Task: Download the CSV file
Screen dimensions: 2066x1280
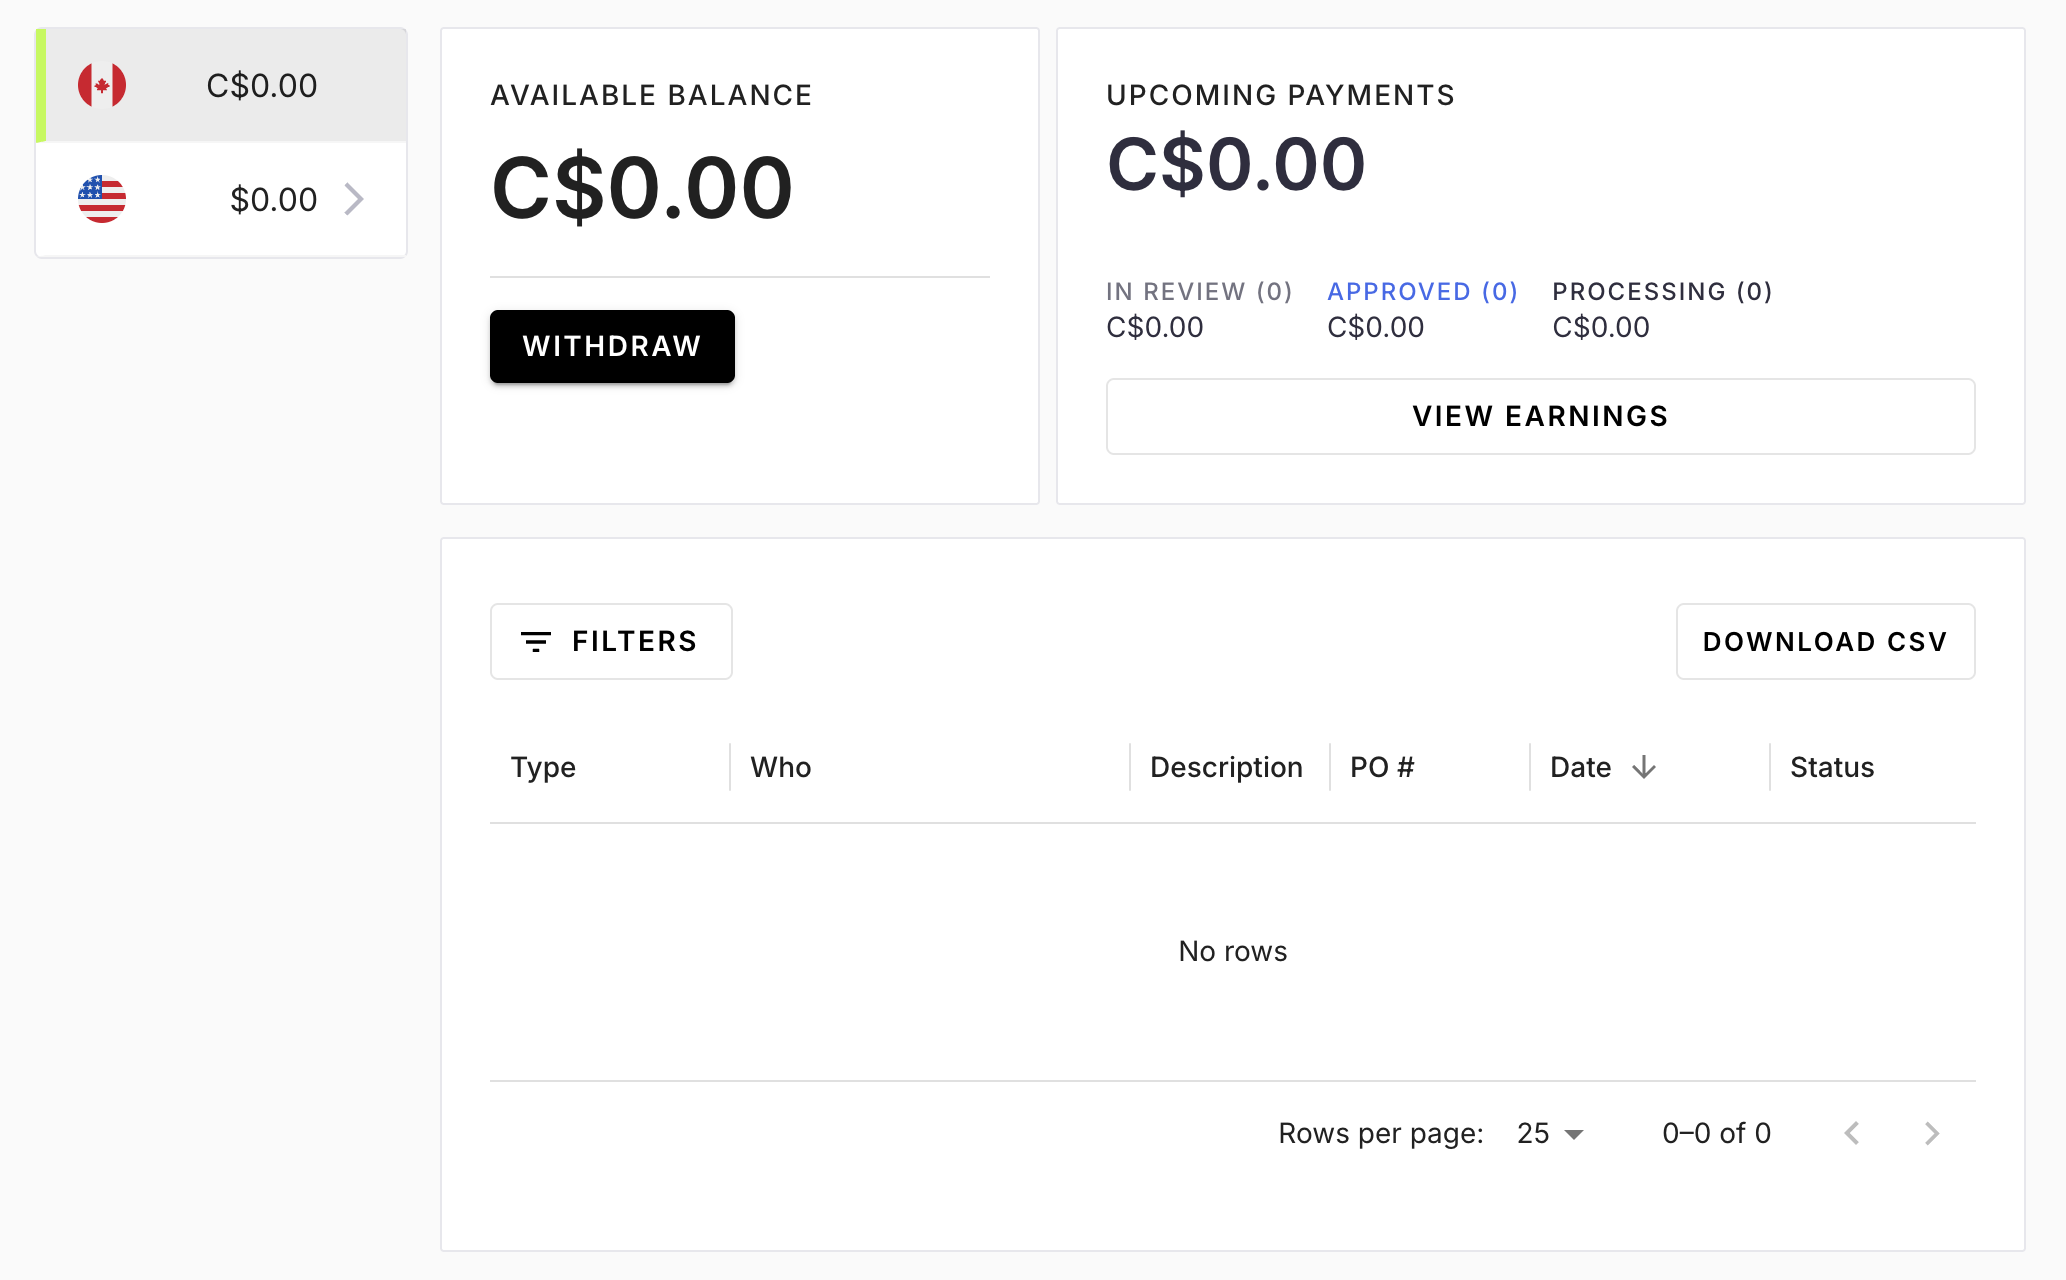Action: tap(1825, 642)
